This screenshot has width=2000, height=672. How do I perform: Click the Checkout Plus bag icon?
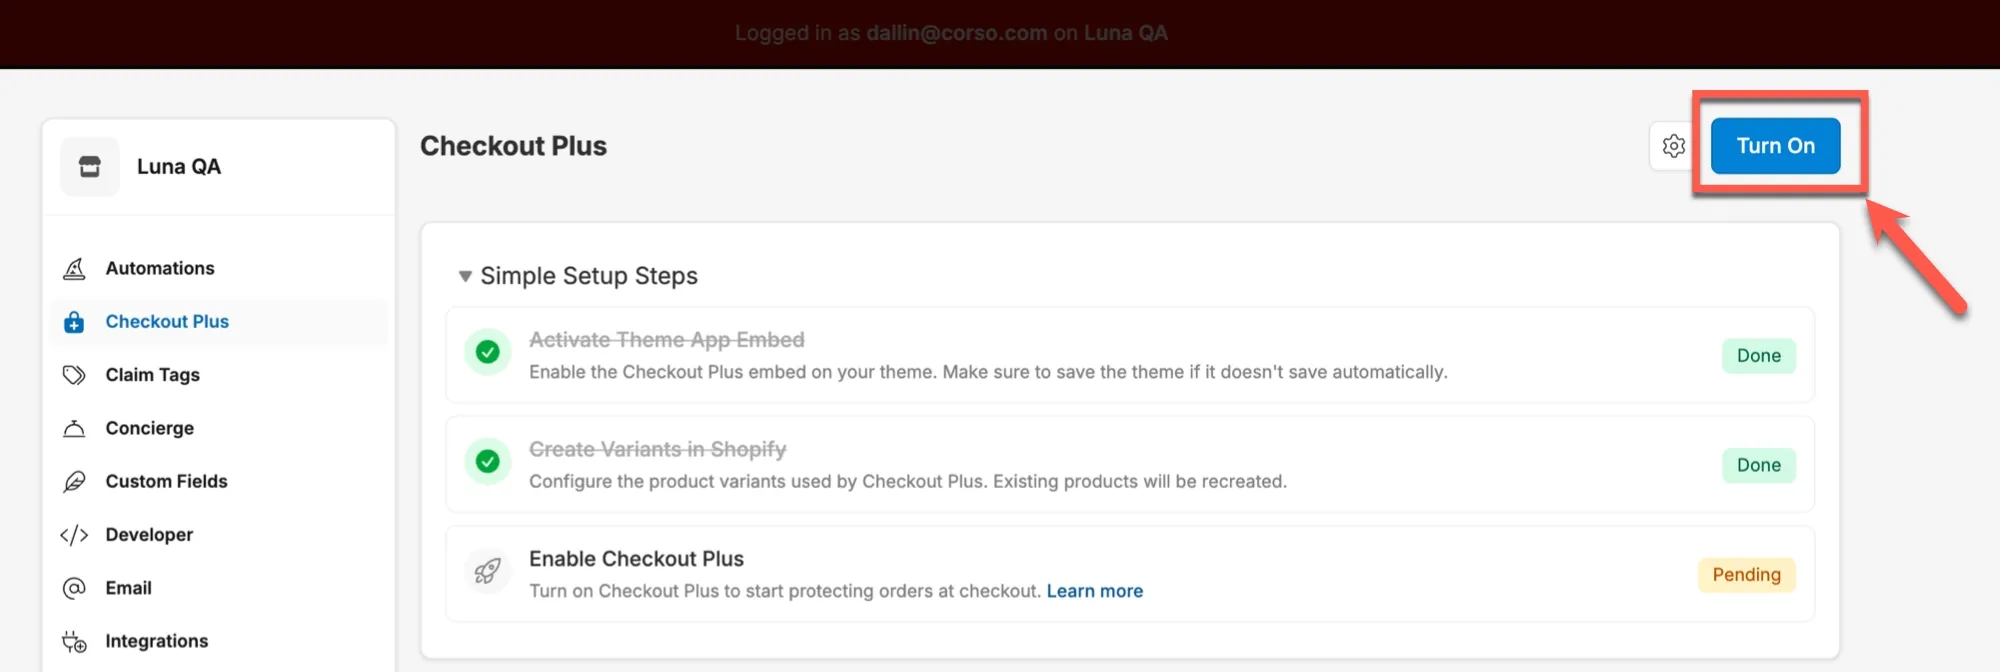coord(74,322)
